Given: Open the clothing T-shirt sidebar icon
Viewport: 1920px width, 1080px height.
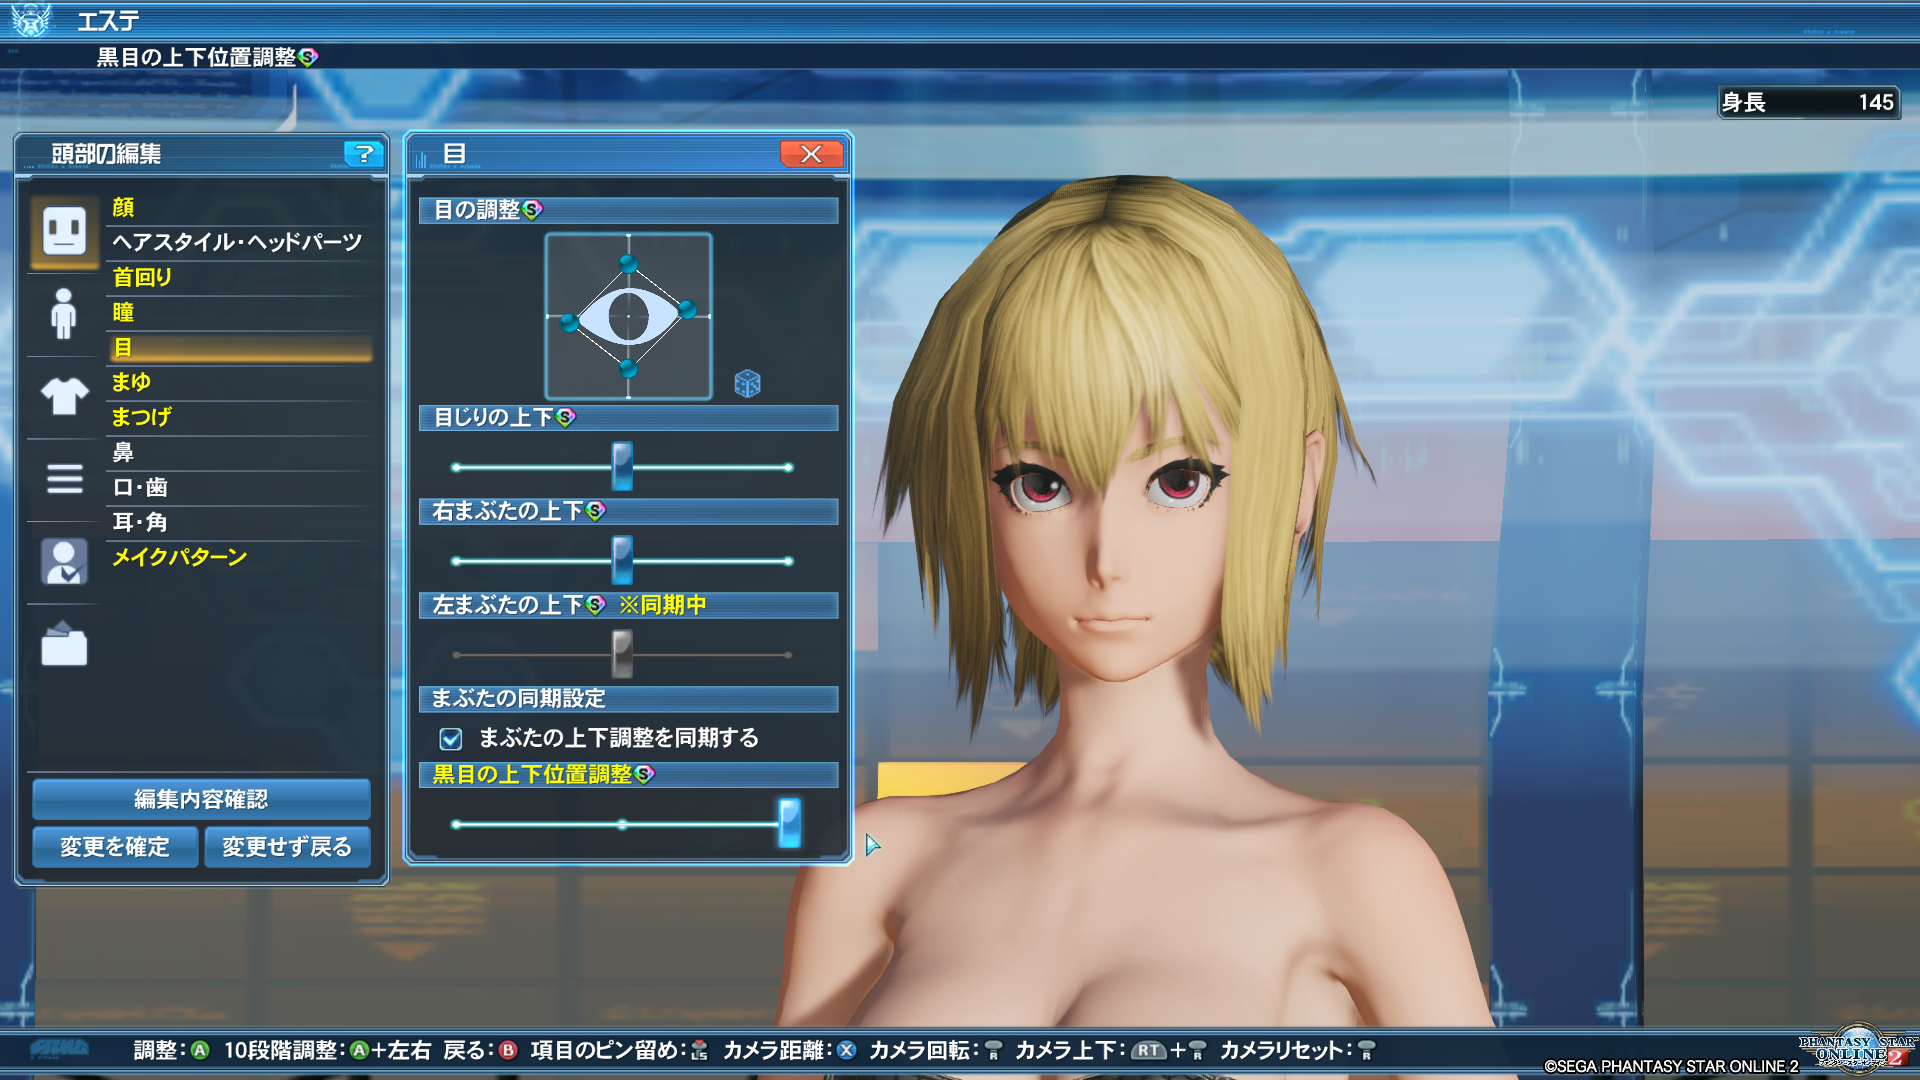Looking at the screenshot, I should pos(64,396).
